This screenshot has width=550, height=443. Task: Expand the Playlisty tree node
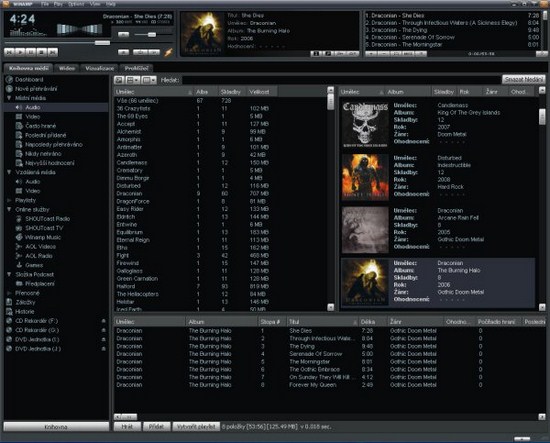9,200
